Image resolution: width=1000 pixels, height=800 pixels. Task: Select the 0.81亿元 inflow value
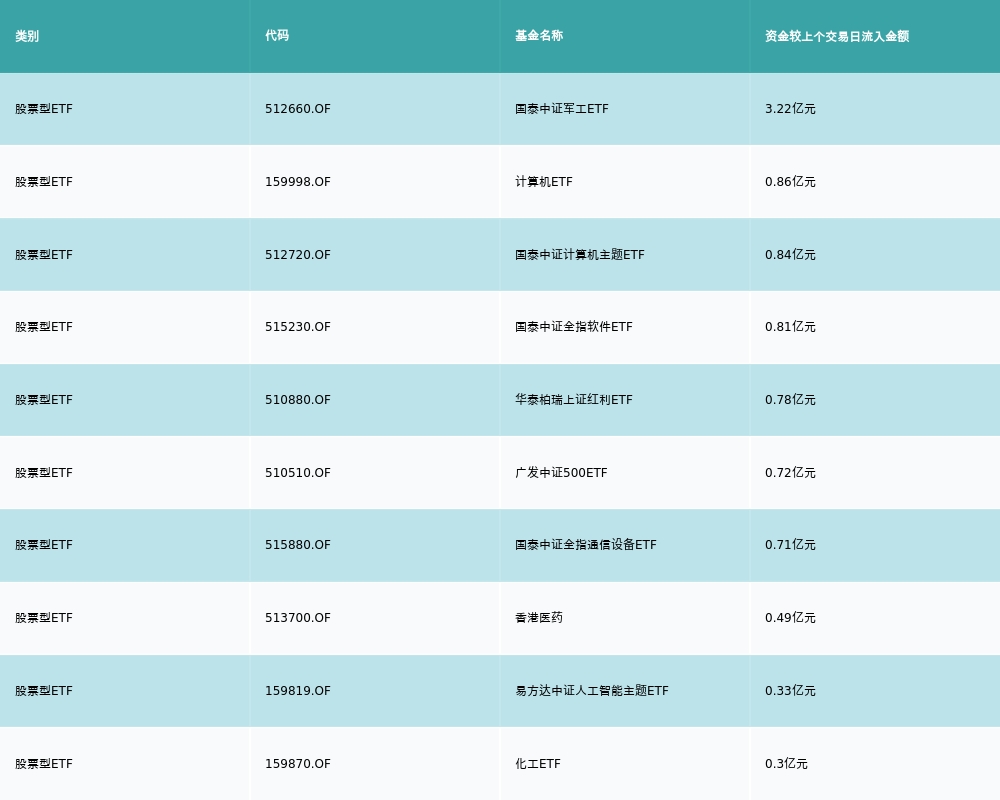click(x=790, y=327)
